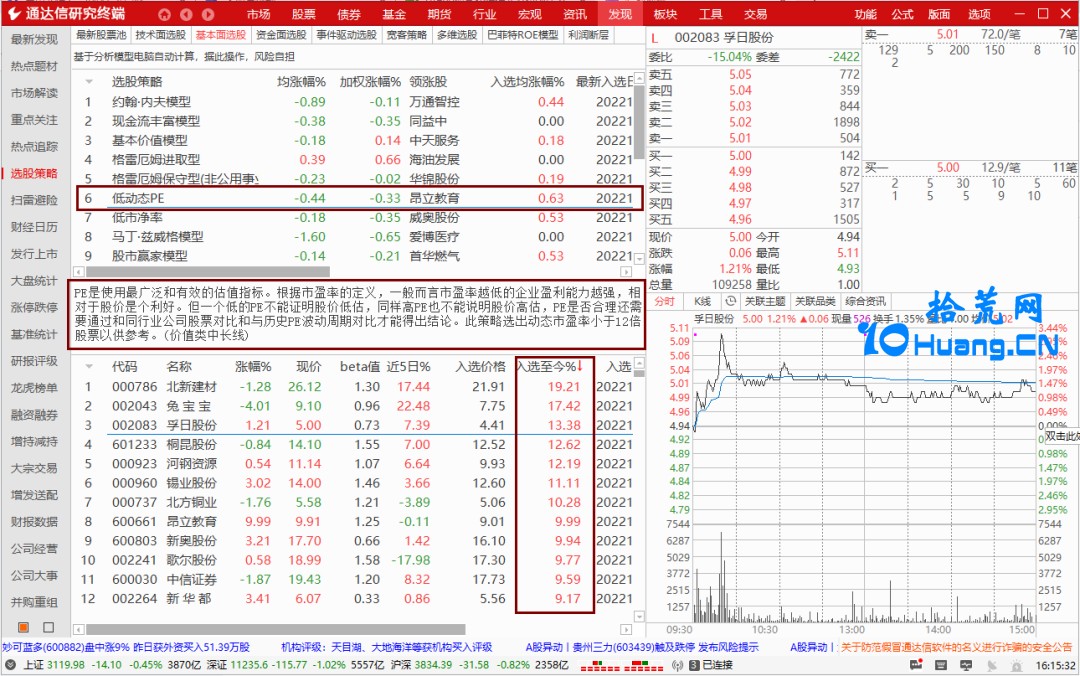This screenshot has height=676, width=1080.
Task: Open the 贵州三力(603439) news ticker item
Action: pos(642,648)
